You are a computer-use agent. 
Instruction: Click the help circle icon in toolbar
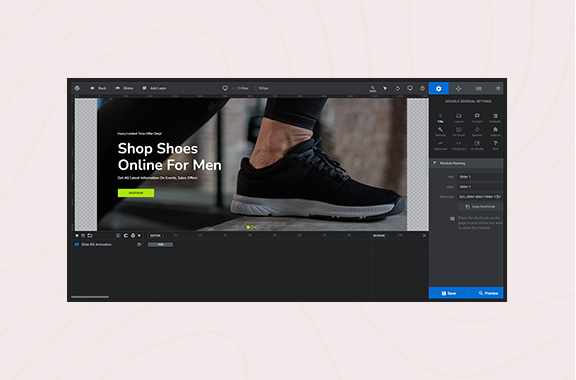tap(422, 88)
